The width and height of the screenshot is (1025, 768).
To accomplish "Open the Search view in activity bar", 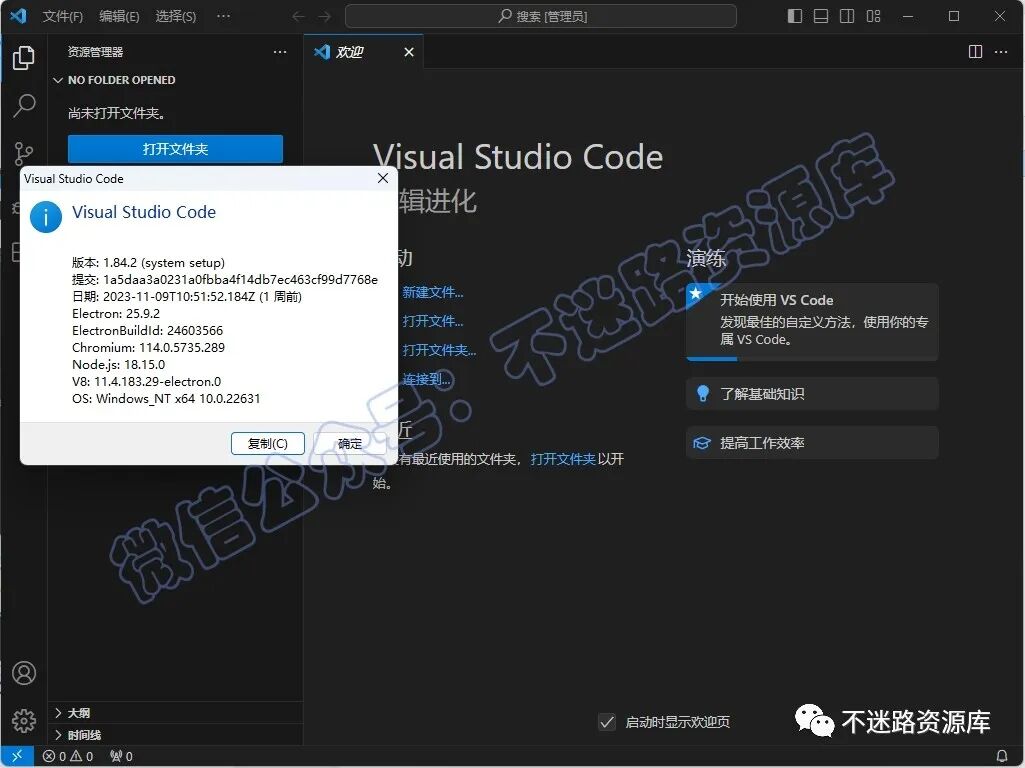I will 24,105.
